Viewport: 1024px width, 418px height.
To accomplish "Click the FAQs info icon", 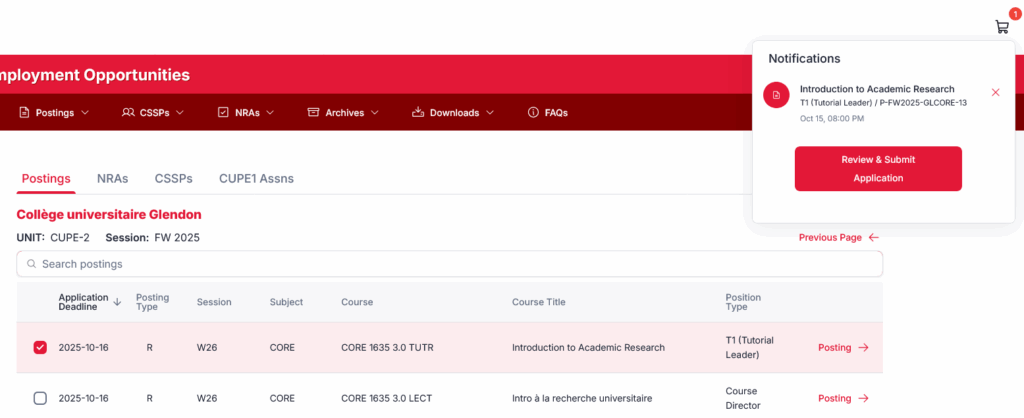I will pos(533,112).
